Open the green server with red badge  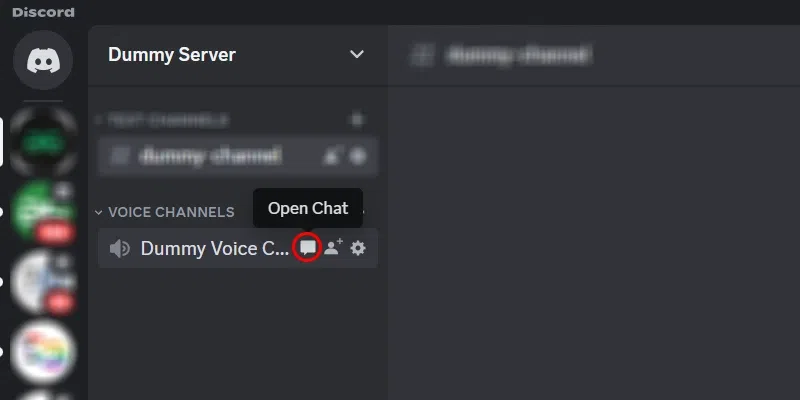click(43, 211)
